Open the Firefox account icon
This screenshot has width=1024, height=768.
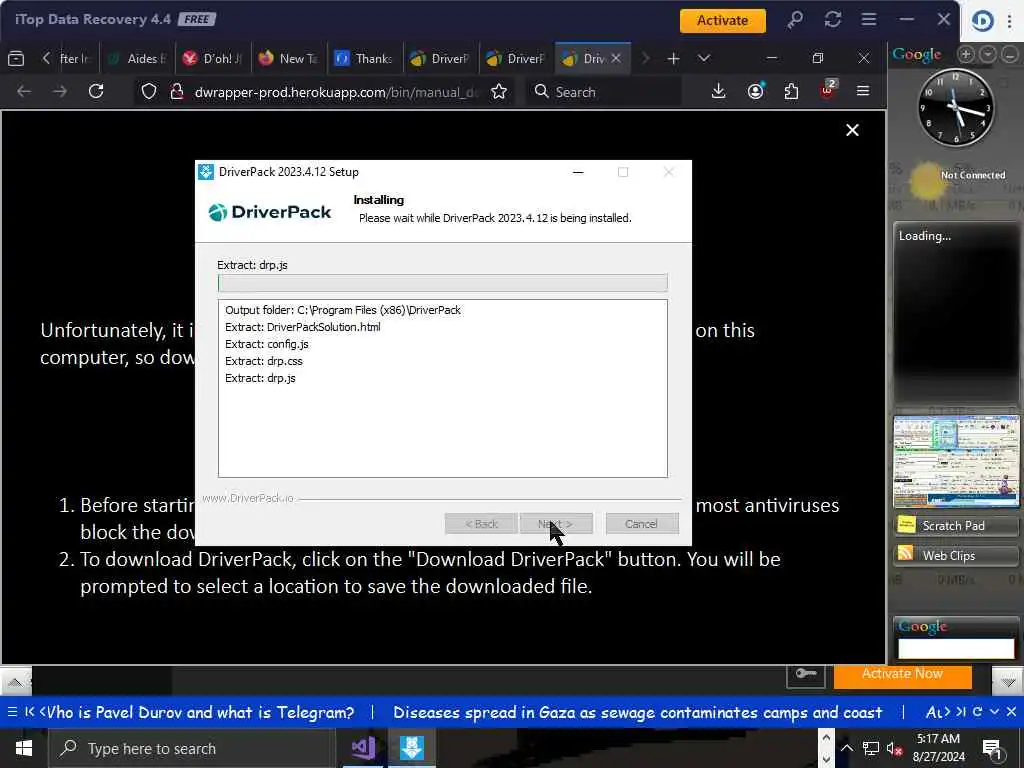pos(756,91)
